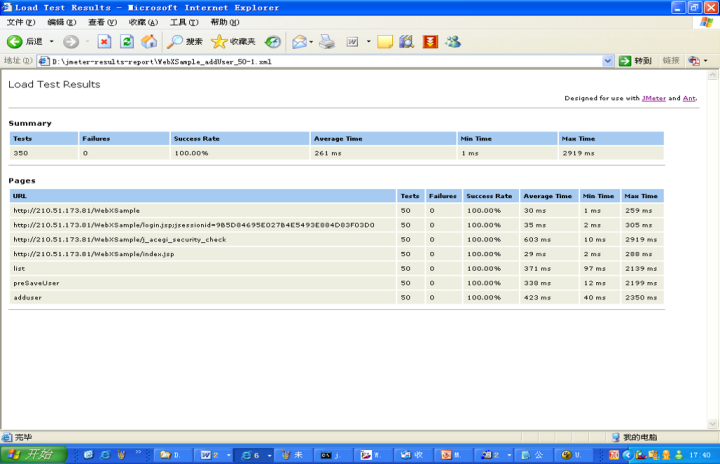720x464 pixels.
Task: Click the Forward arrow button
Action: click(71, 42)
